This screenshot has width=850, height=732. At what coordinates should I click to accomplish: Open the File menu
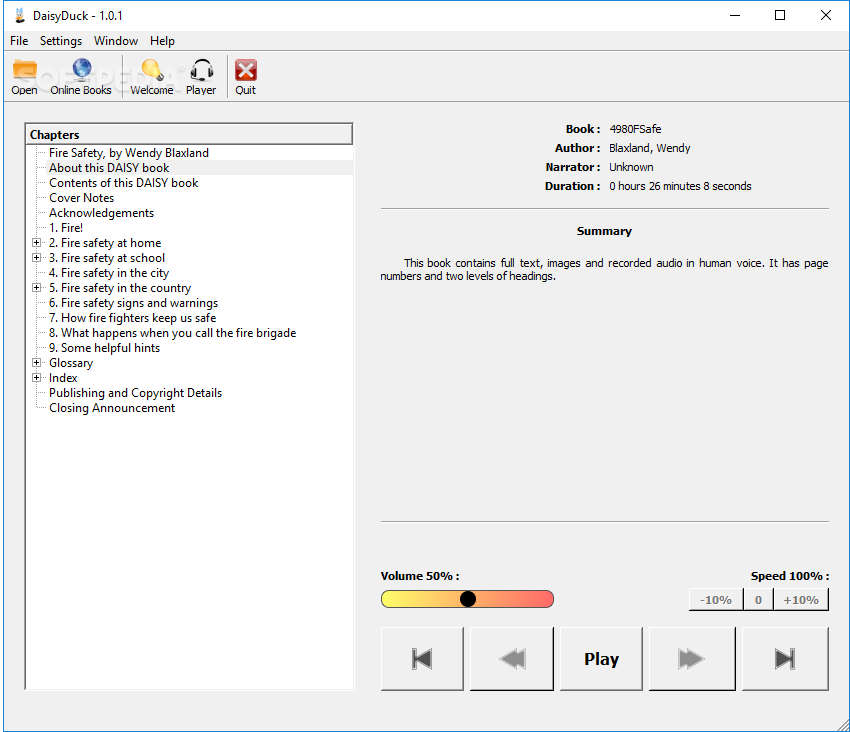pos(19,41)
